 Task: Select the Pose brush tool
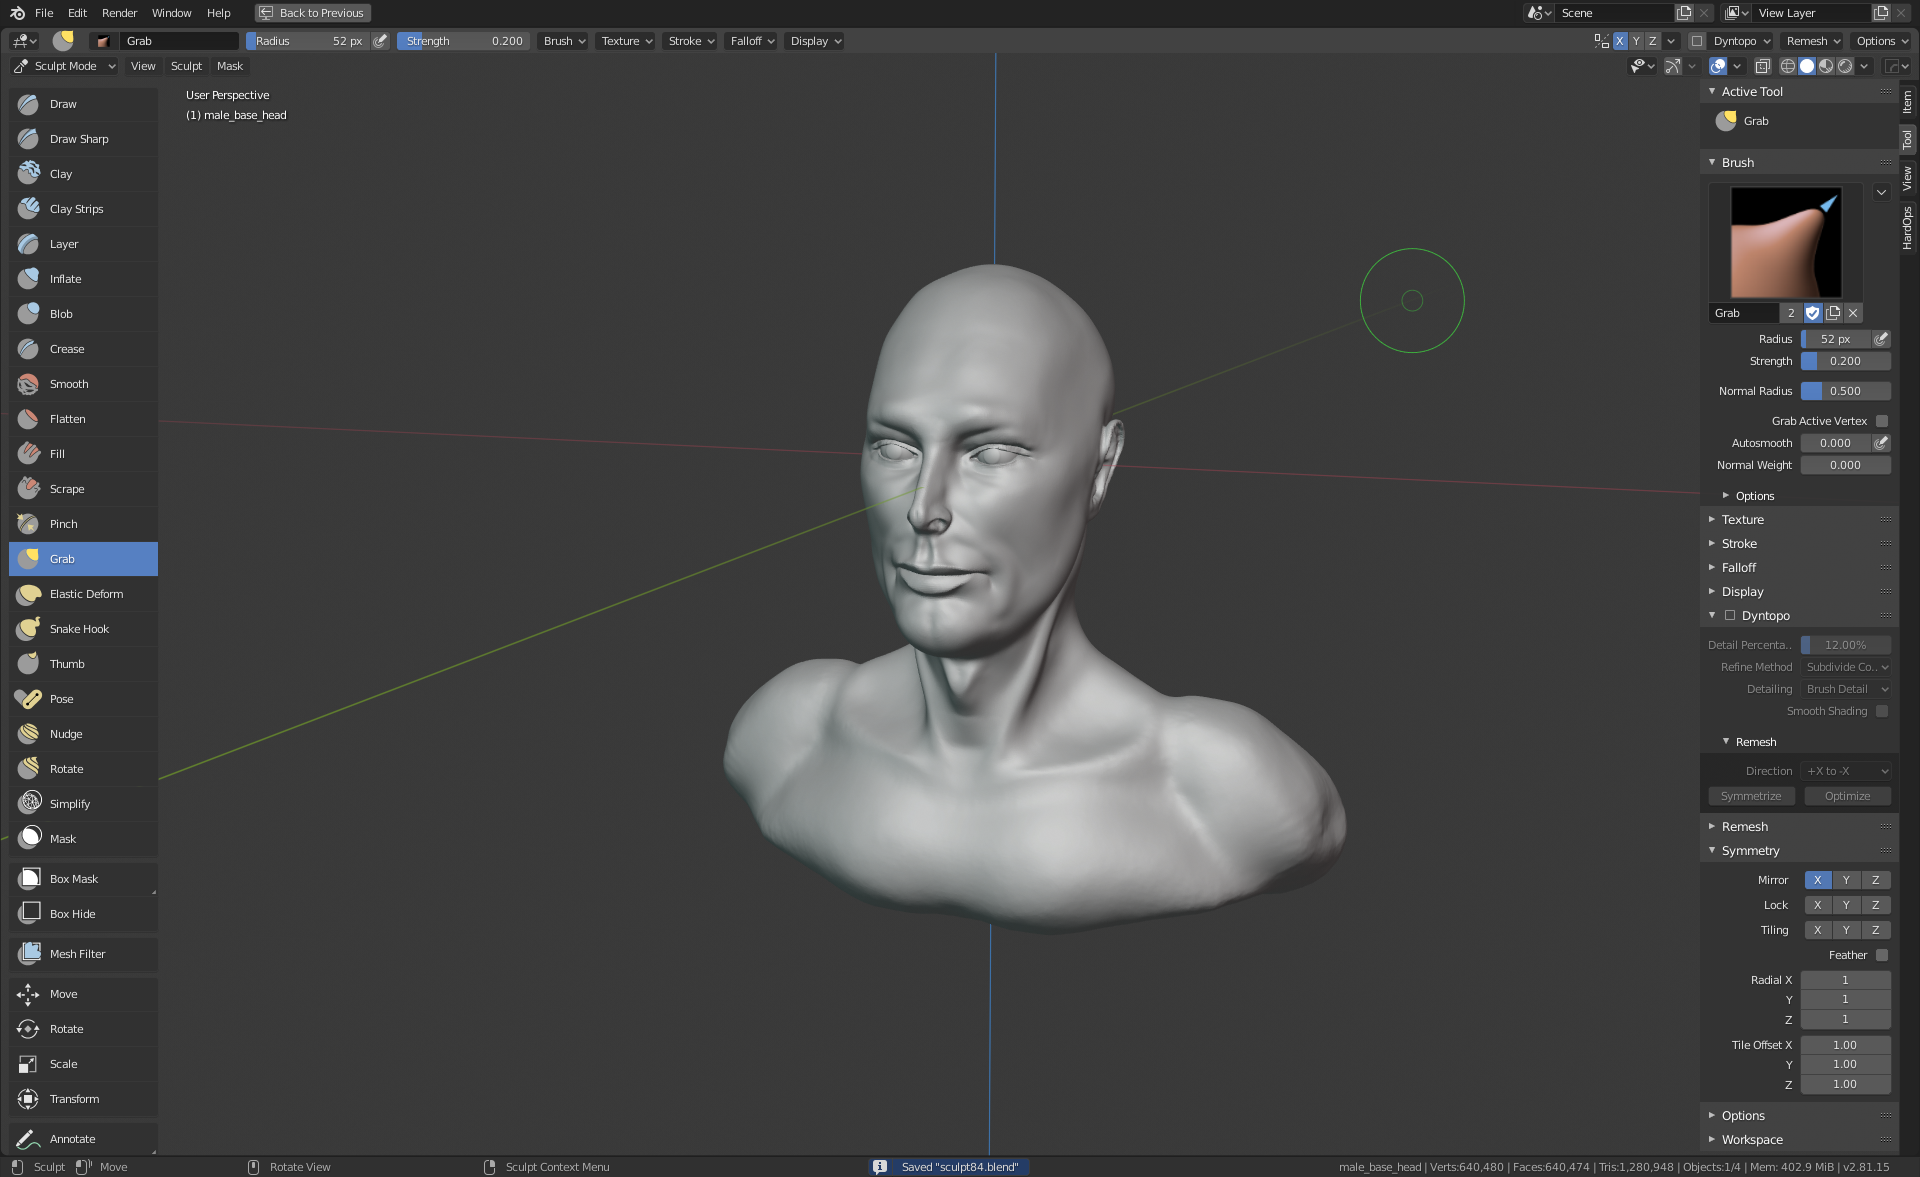click(x=62, y=699)
